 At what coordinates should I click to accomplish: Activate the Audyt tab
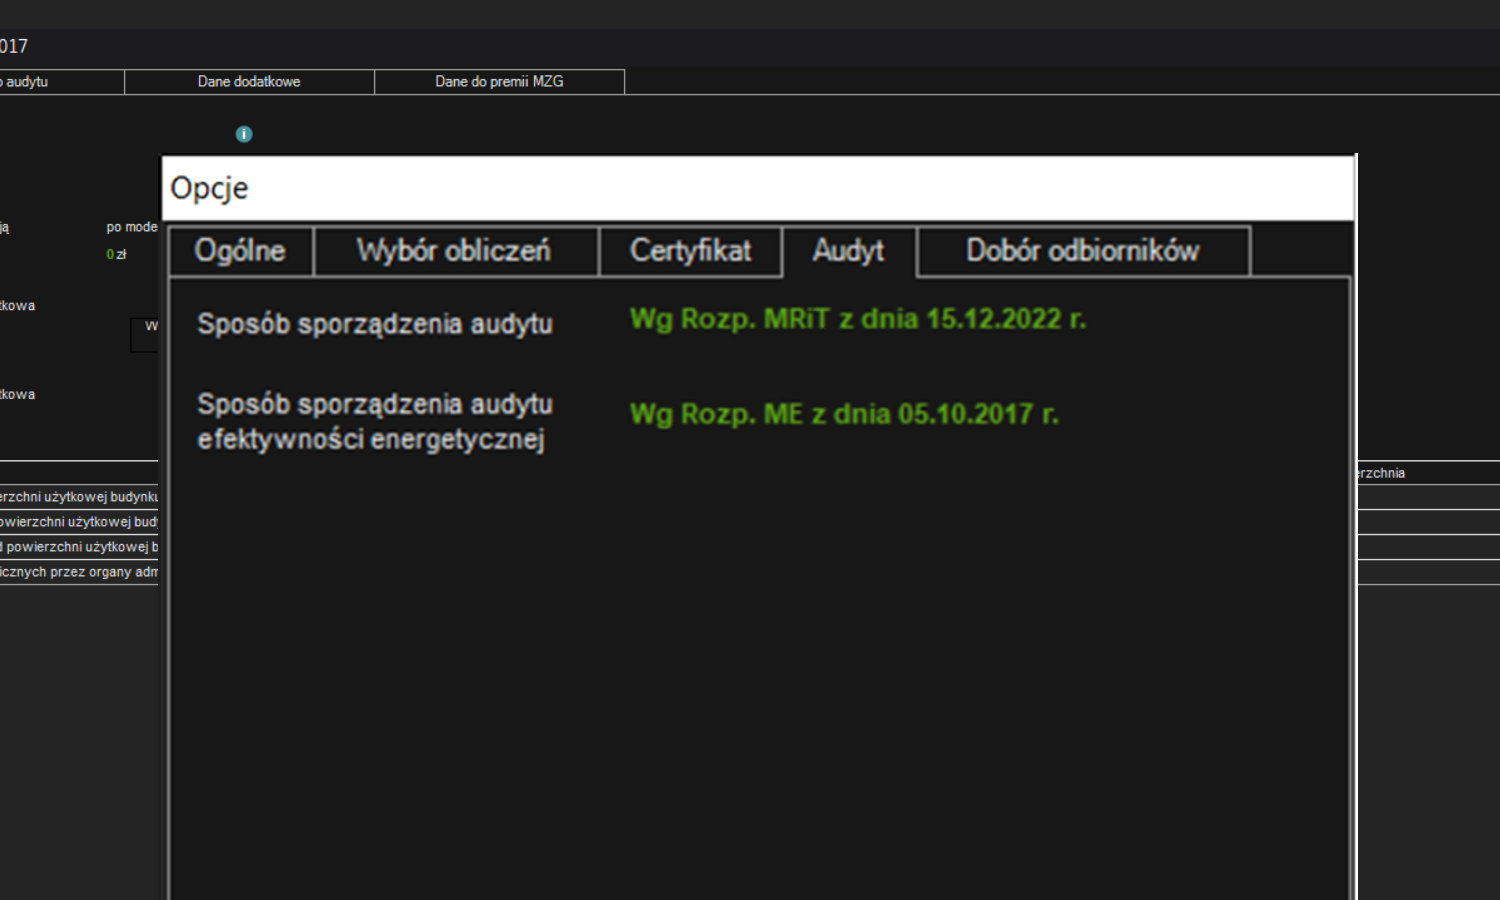pos(849,251)
